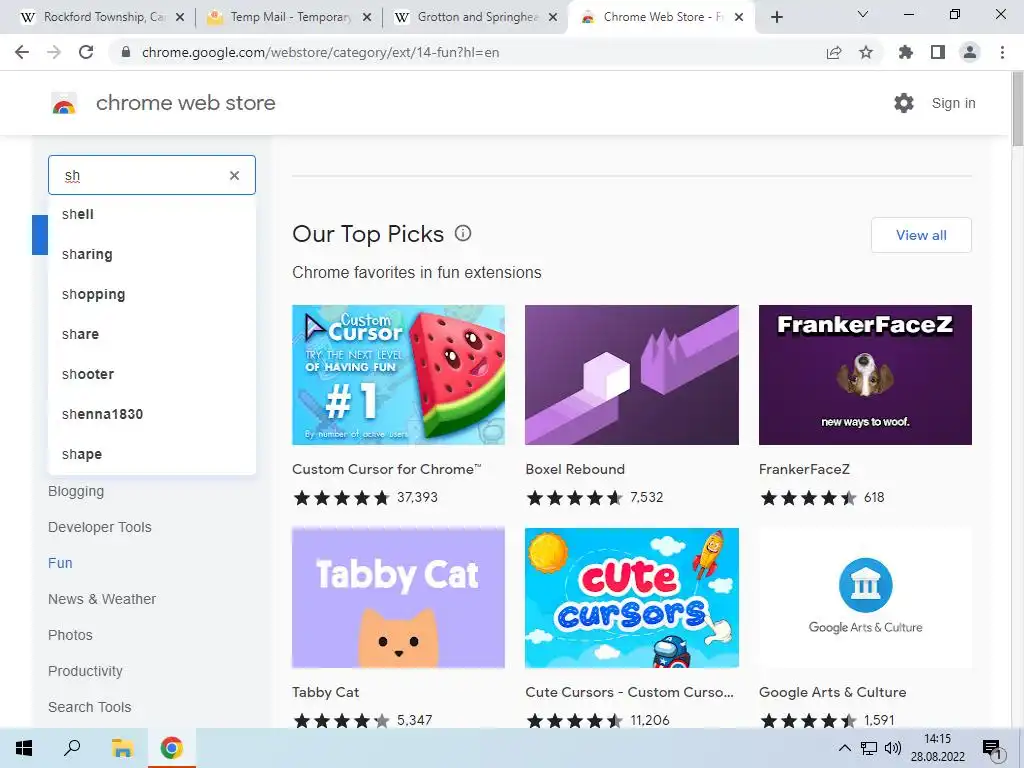The width and height of the screenshot is (1024, 768).
Task: Close the Chrome Web Store tab
Action: (x=739, y=17)
